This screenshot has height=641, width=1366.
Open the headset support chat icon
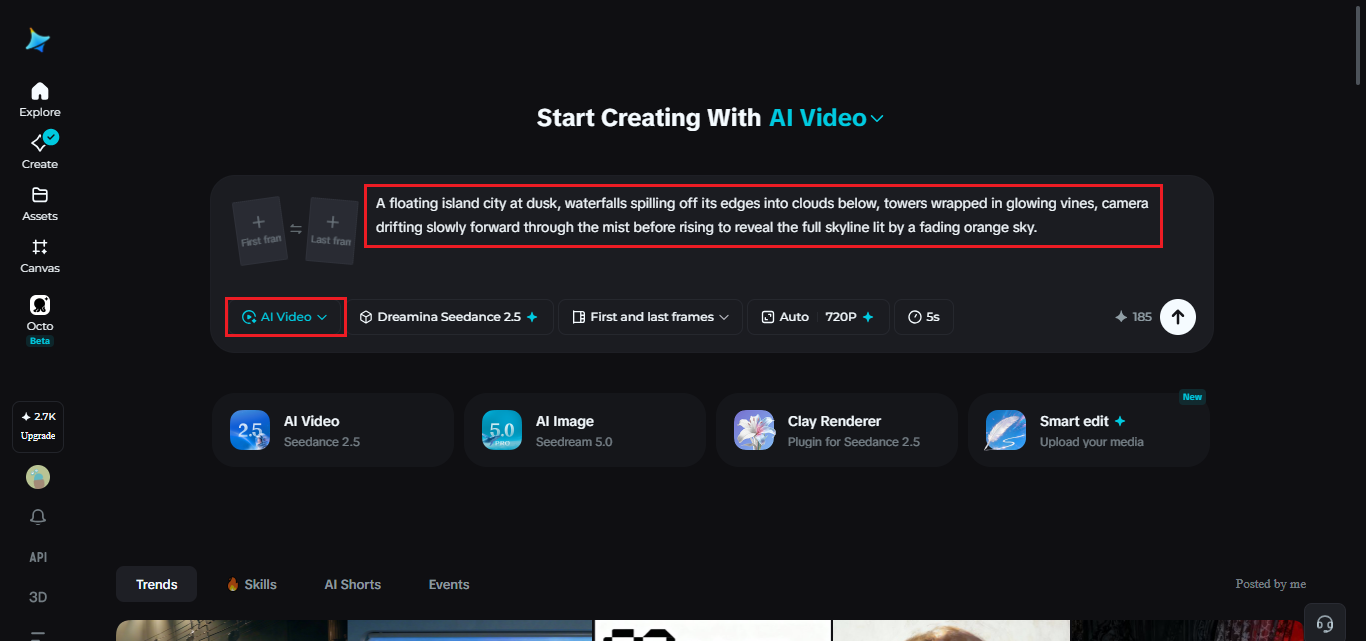1325,623
